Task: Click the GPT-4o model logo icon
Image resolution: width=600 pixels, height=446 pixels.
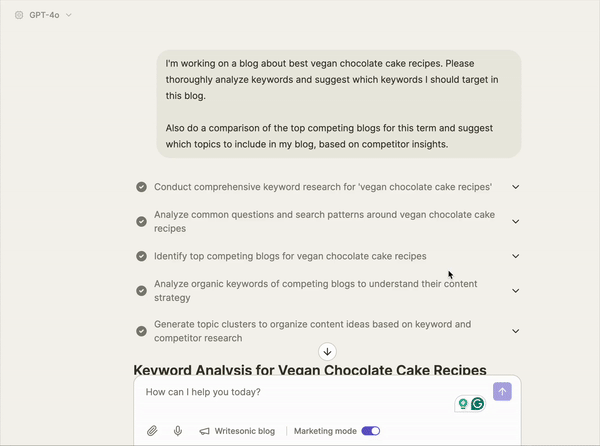Action: (18, 15)
